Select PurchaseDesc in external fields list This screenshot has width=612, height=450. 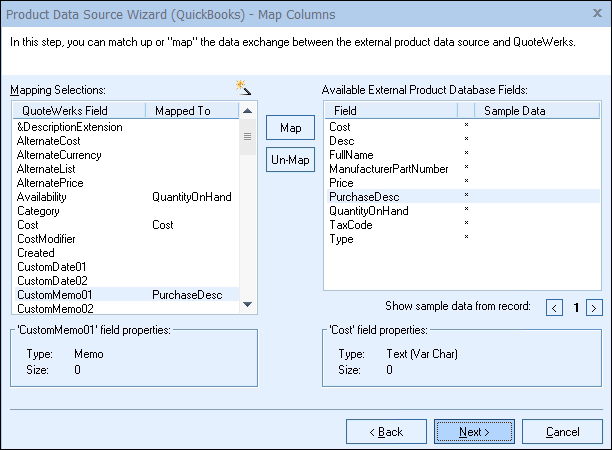[362, 197]
